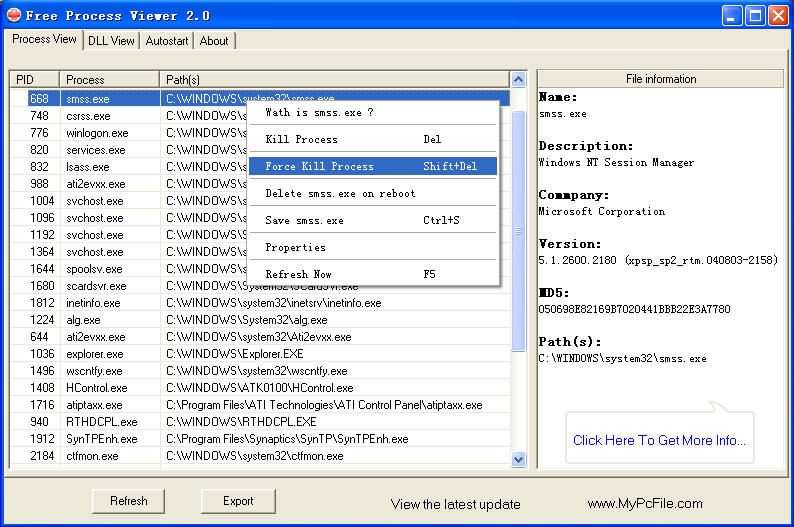Click 'Windows NT Session Manager' description text
The width and height of the screenshot is (794, 527).
click(x=616, y=163)
